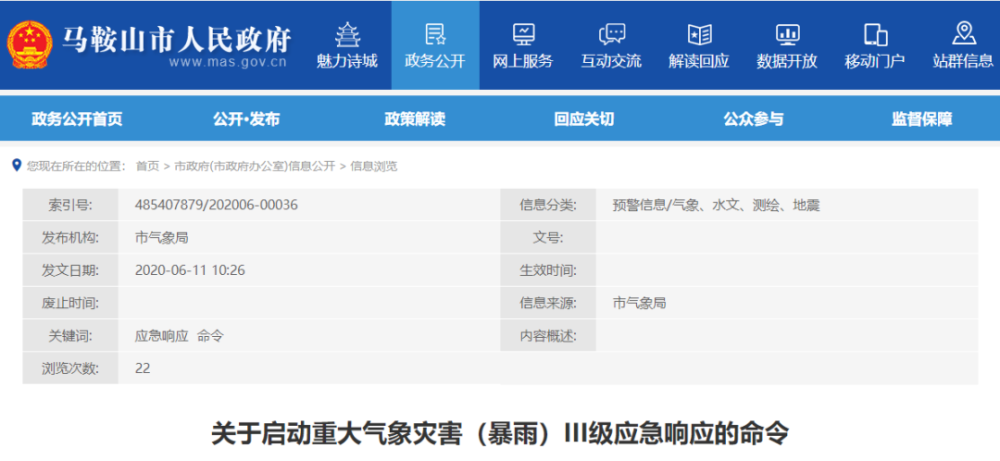This screenshot has height=461, width=1000.
Task: Click 信息浏览 breadcrumb link
Action: coord(374,166)
